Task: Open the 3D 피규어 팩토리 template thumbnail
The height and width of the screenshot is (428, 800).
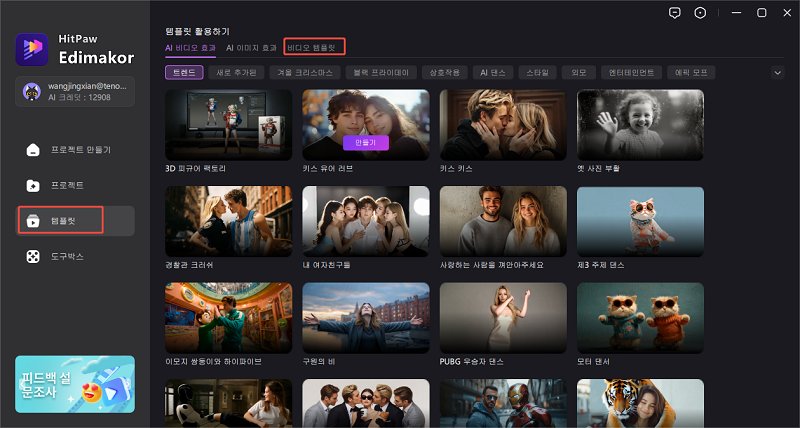Action: click(x=228, y=125)
